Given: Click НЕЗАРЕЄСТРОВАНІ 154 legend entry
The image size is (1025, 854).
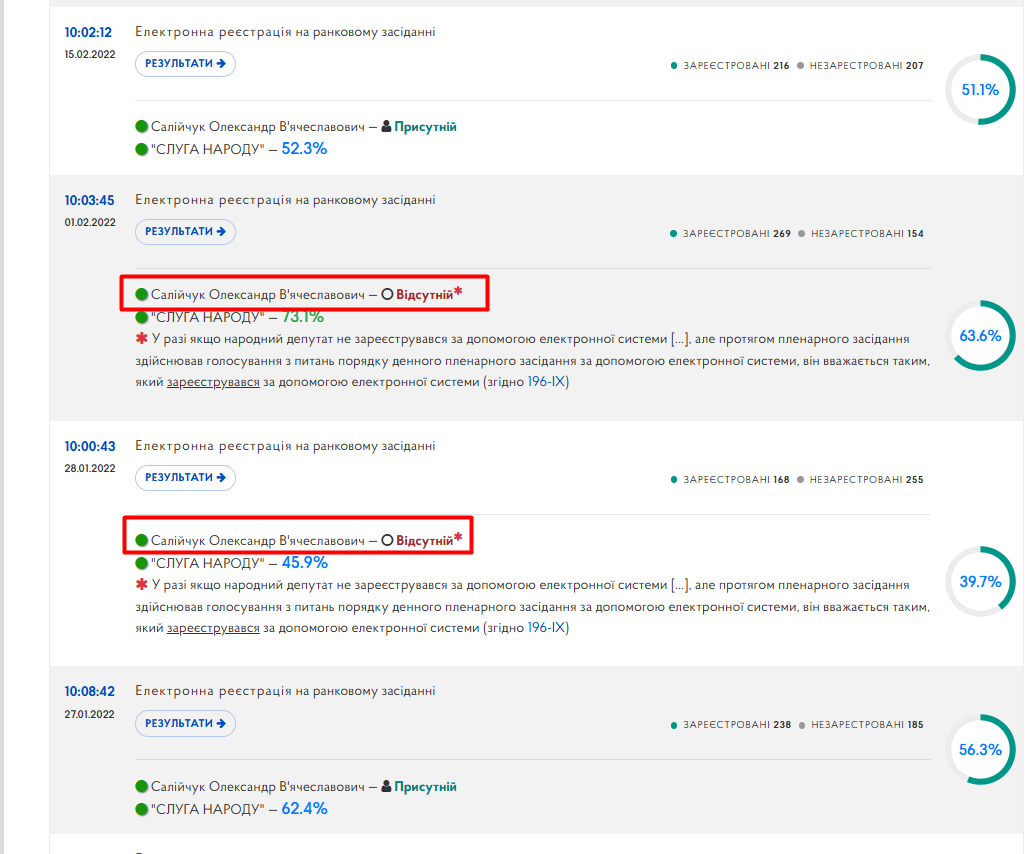Looking at the screenshot, I should pos(861,233).
